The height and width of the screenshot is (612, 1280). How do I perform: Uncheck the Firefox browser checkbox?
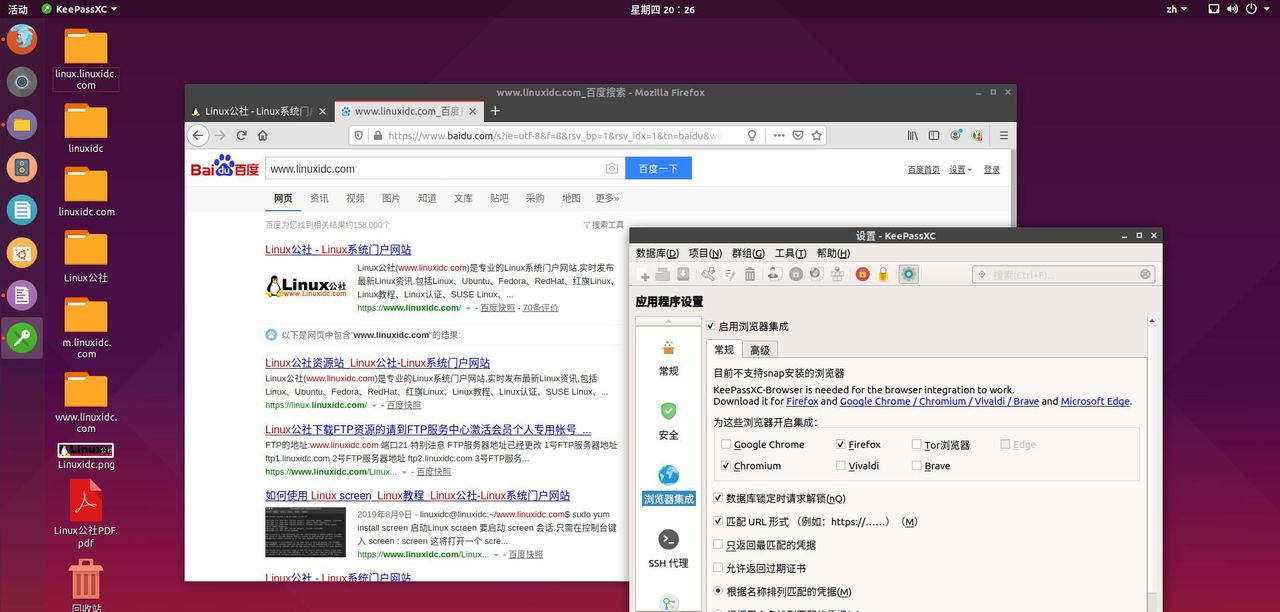840,444
